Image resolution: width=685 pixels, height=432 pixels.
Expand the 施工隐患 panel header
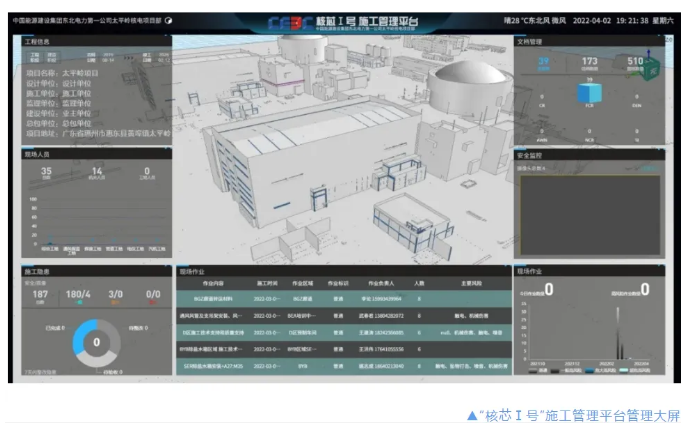[38, 271]
